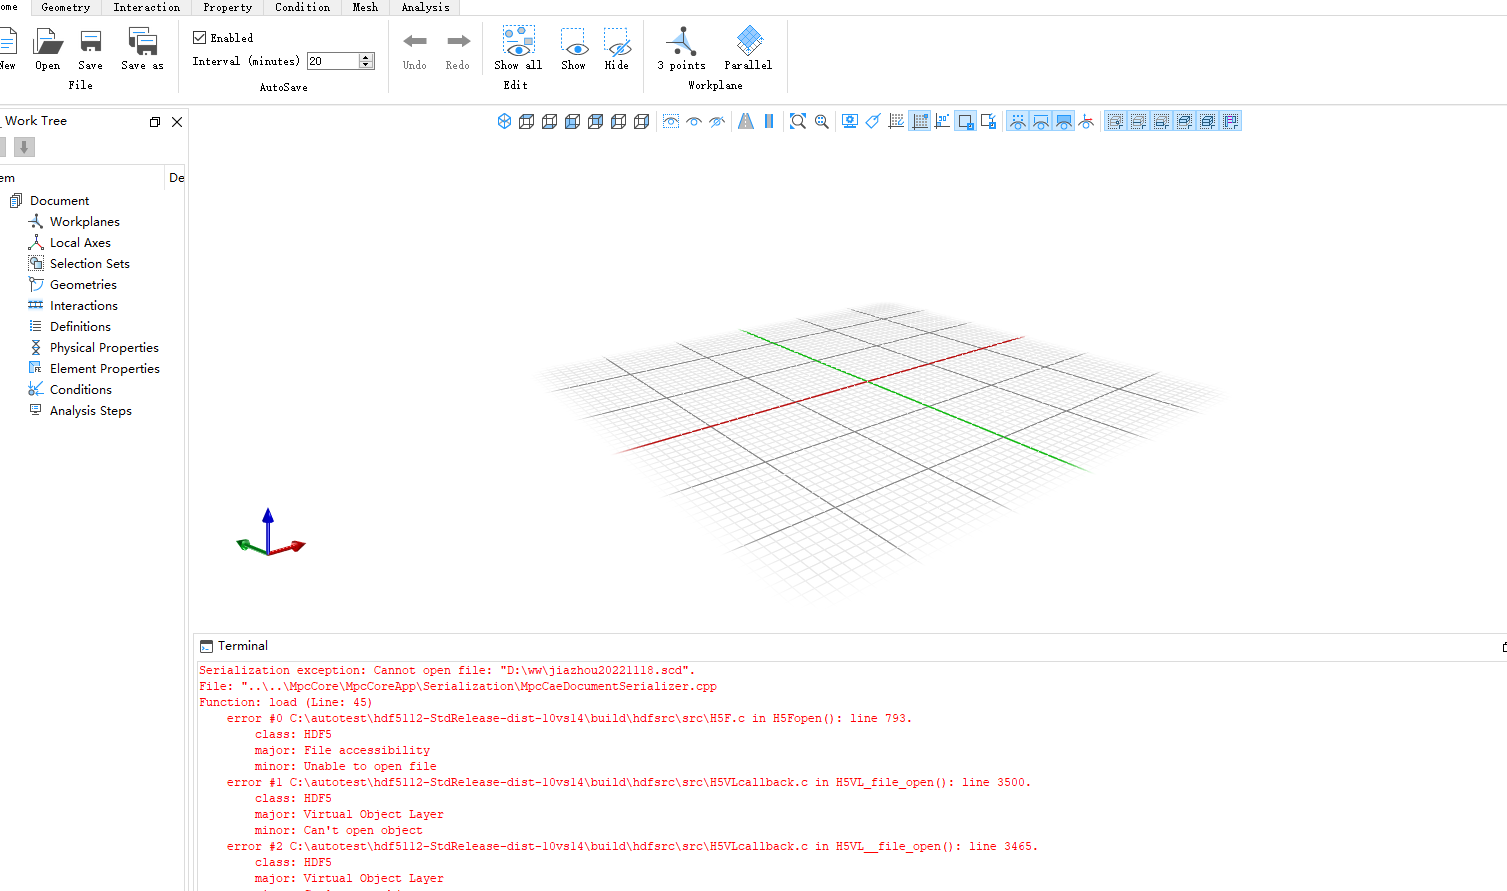Click Hide in the Edit ribbon group
The width and height of the screenshot is (1507, 891).
coord(617,49)
